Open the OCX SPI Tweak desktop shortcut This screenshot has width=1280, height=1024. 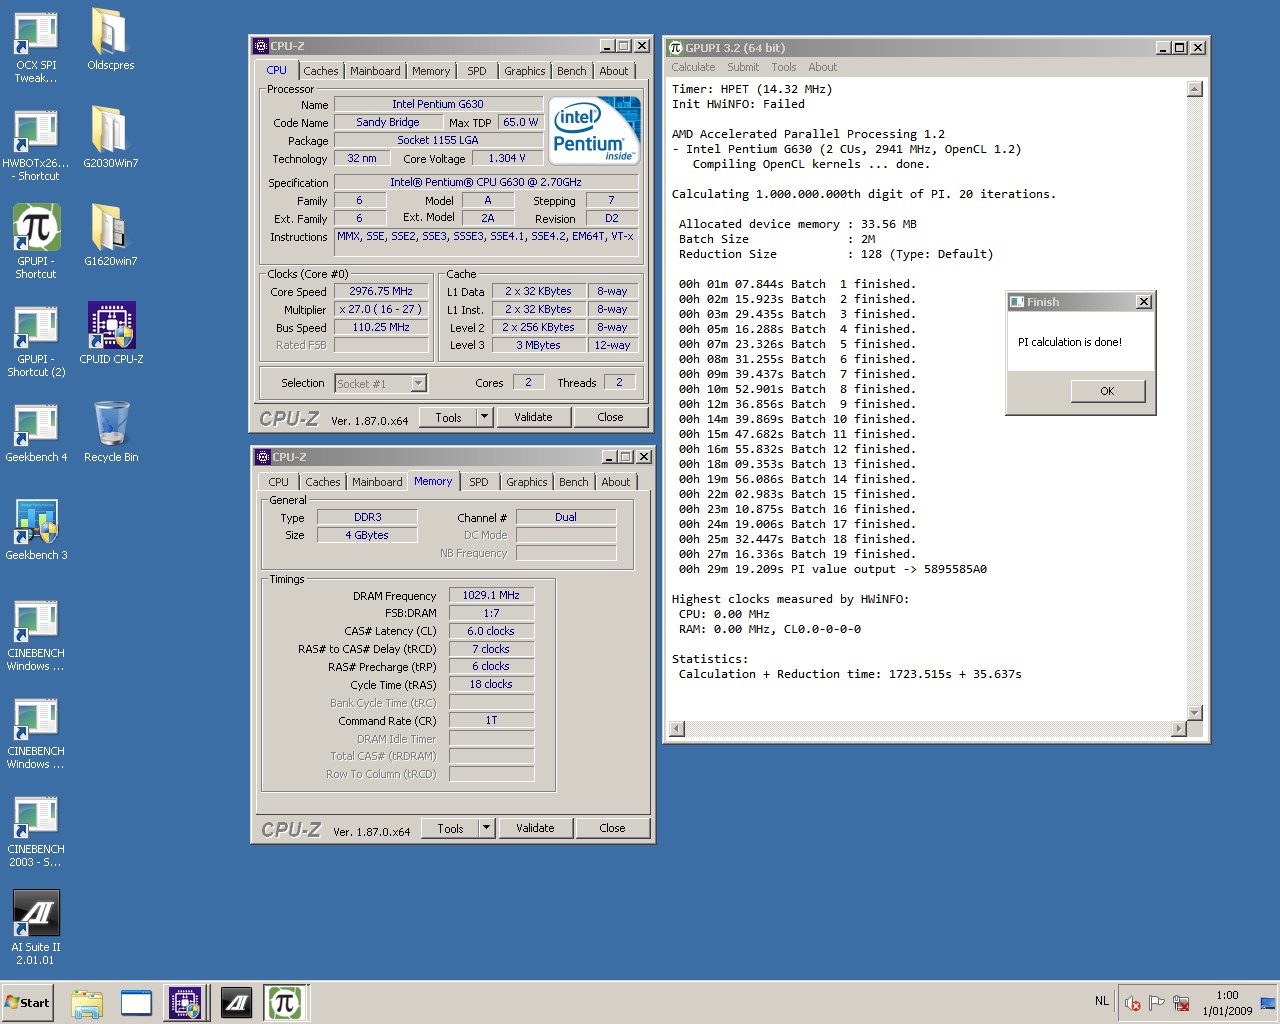36,45
